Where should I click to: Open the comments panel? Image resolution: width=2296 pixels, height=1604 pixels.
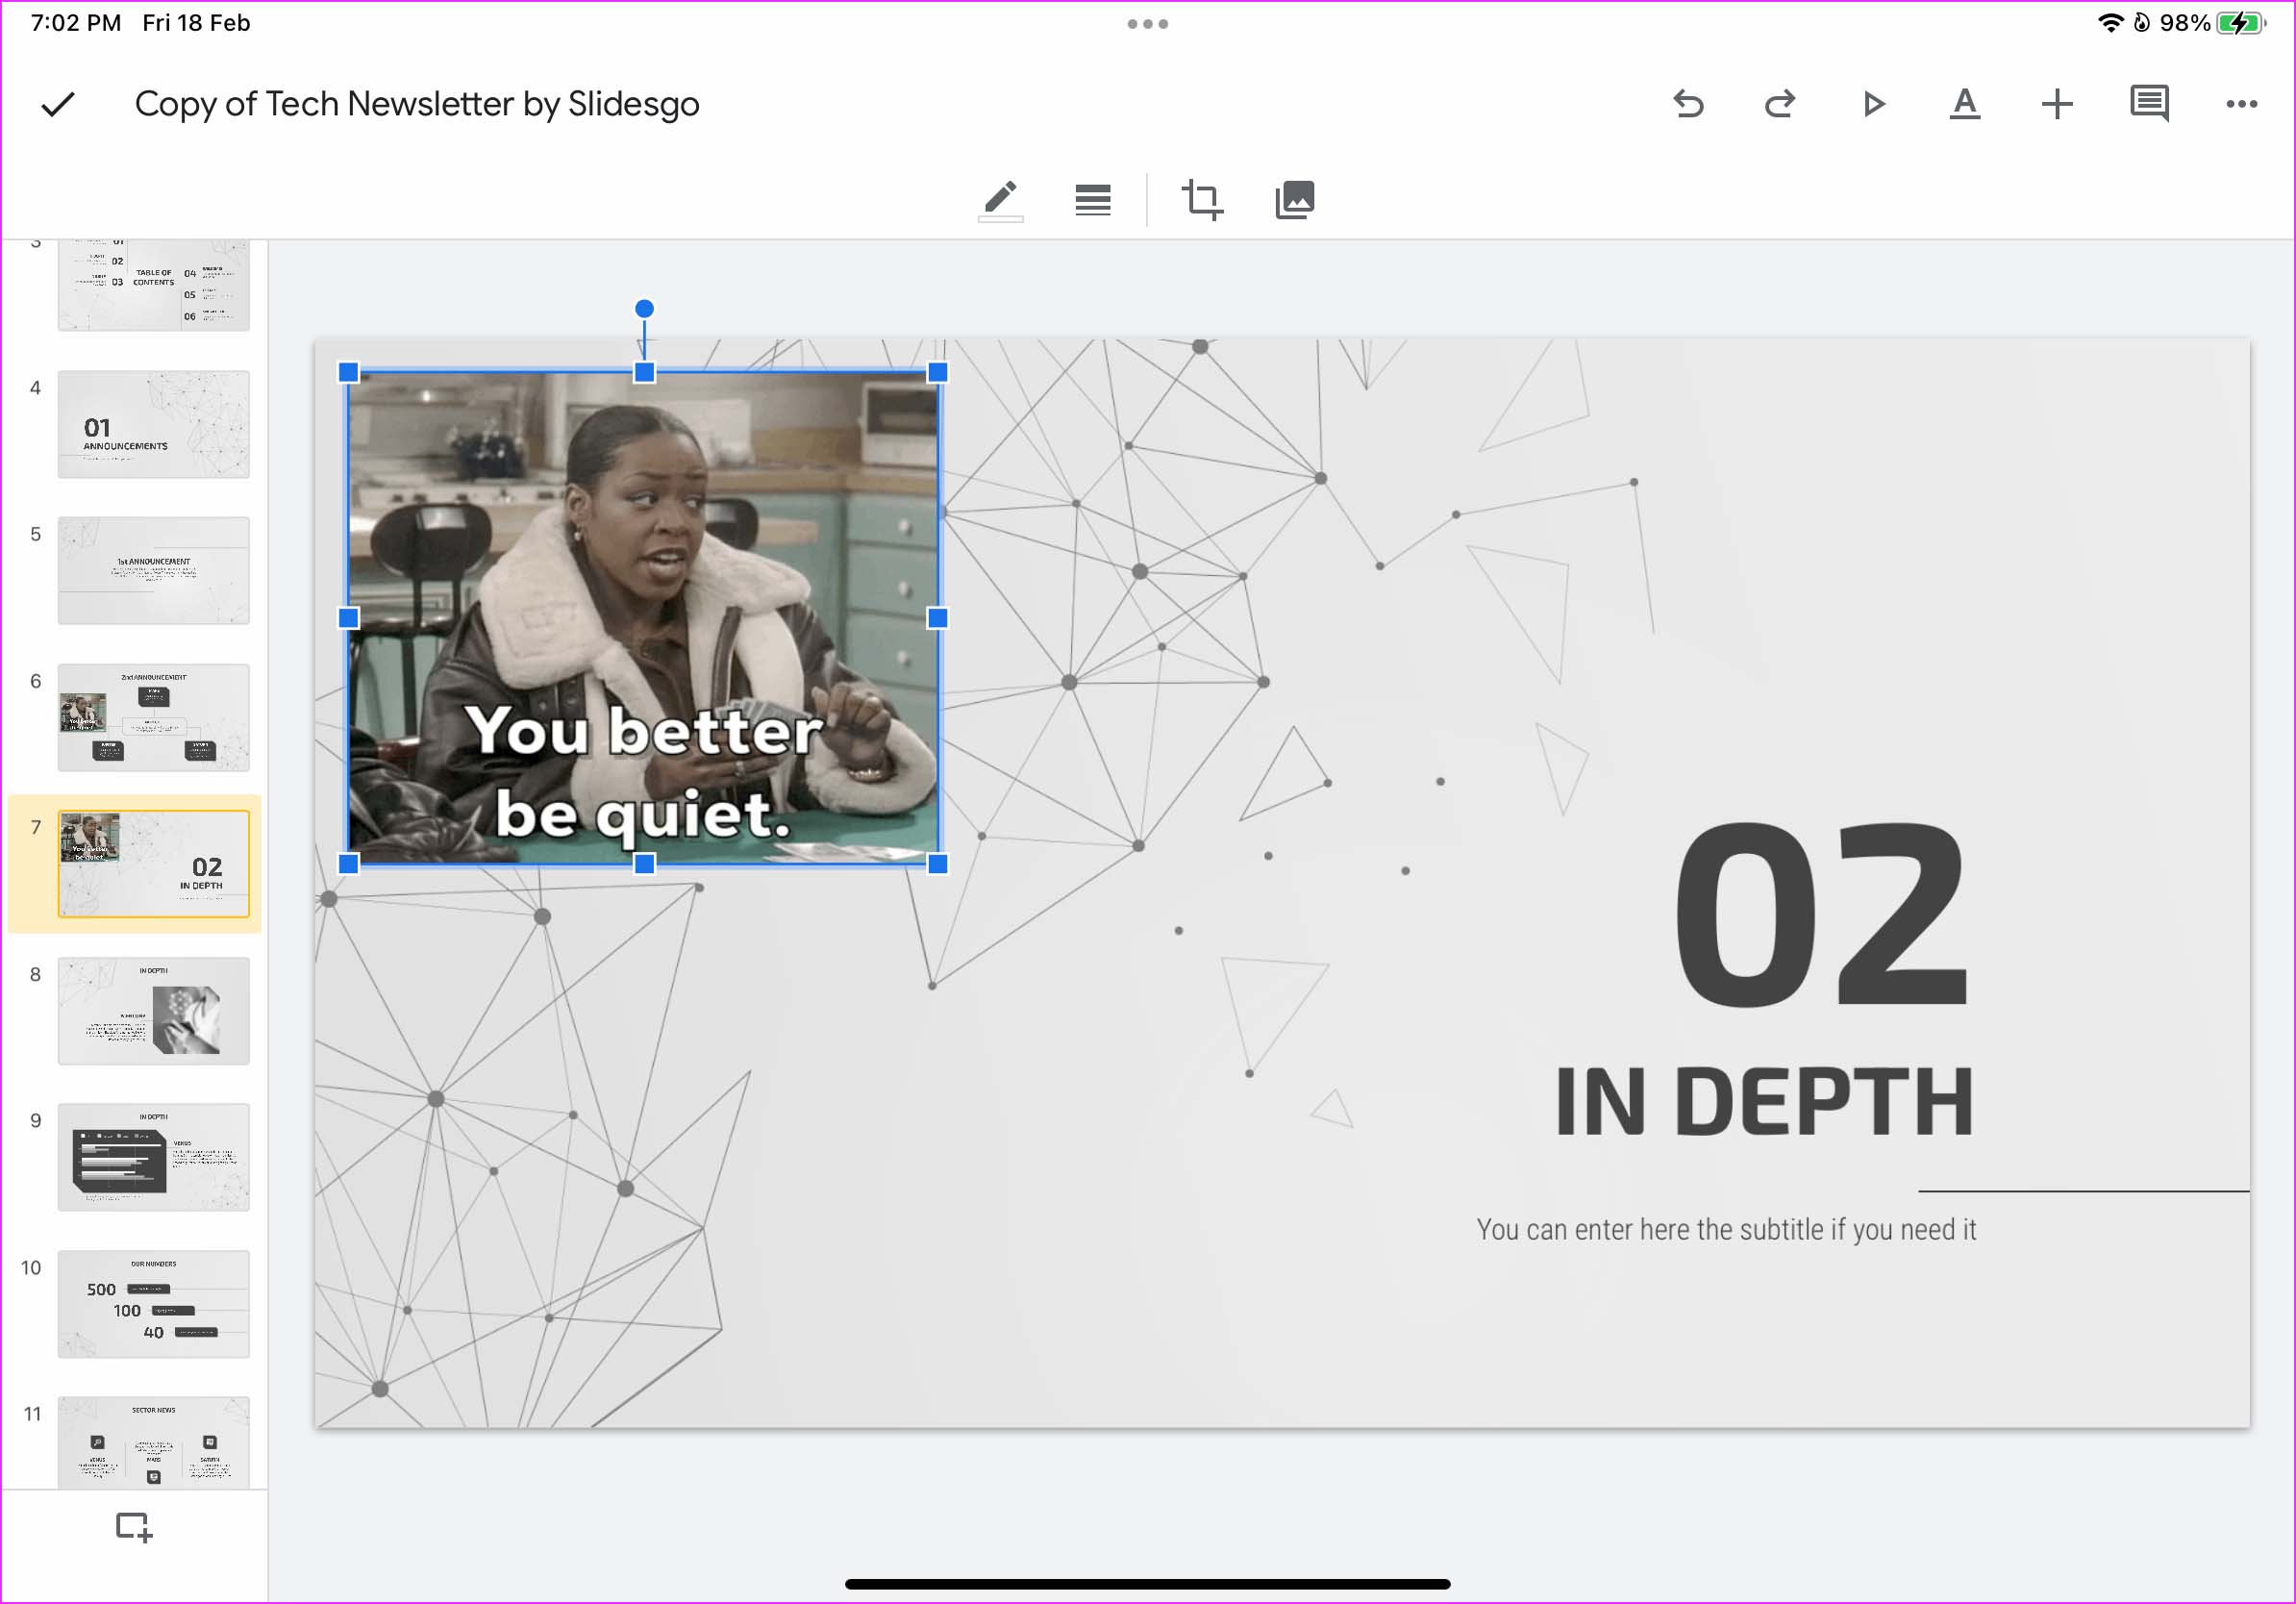coord(2149,104)
